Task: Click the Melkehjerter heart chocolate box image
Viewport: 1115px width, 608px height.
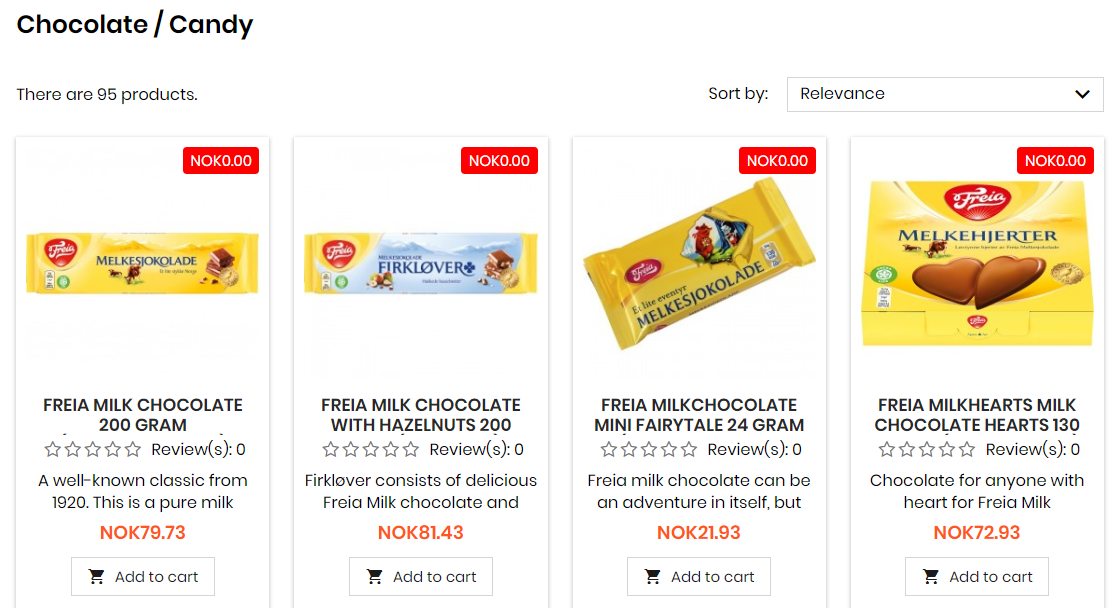Action: point(977,263)
